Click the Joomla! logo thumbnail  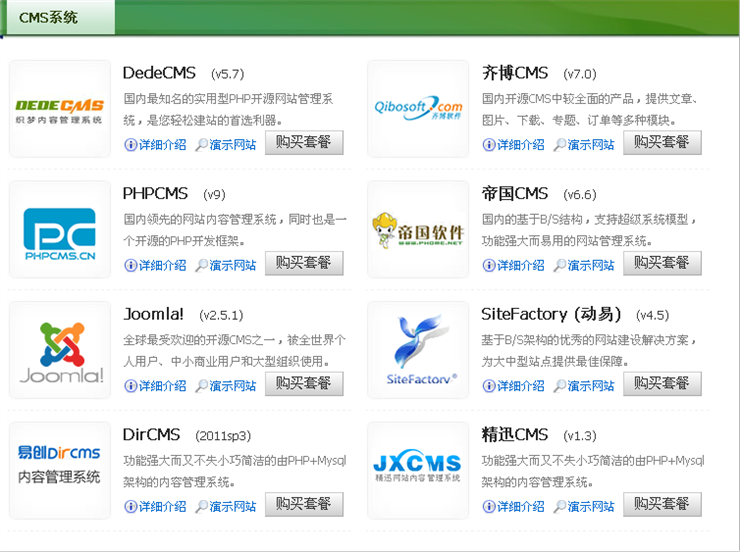point(60,350)
